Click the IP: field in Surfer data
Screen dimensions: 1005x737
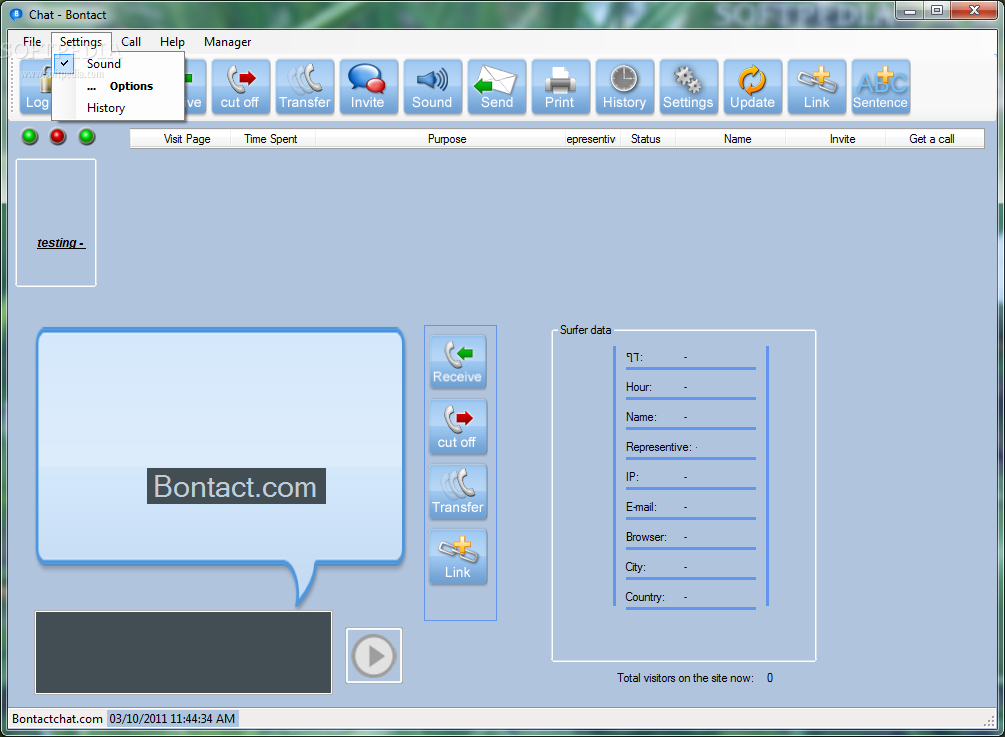point(690,477)
